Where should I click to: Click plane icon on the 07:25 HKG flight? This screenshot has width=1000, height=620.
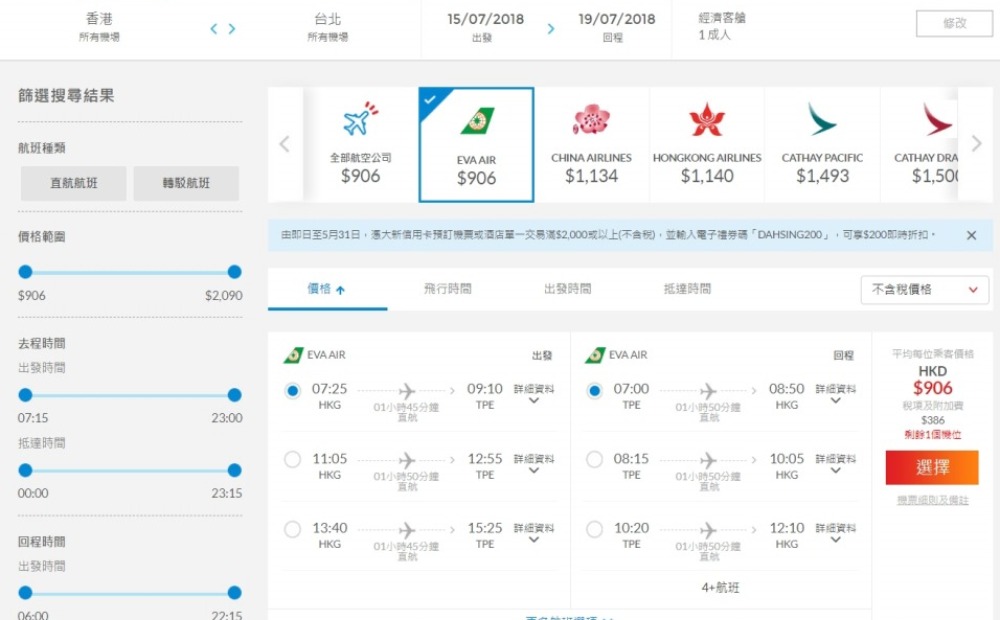(407, 390)
